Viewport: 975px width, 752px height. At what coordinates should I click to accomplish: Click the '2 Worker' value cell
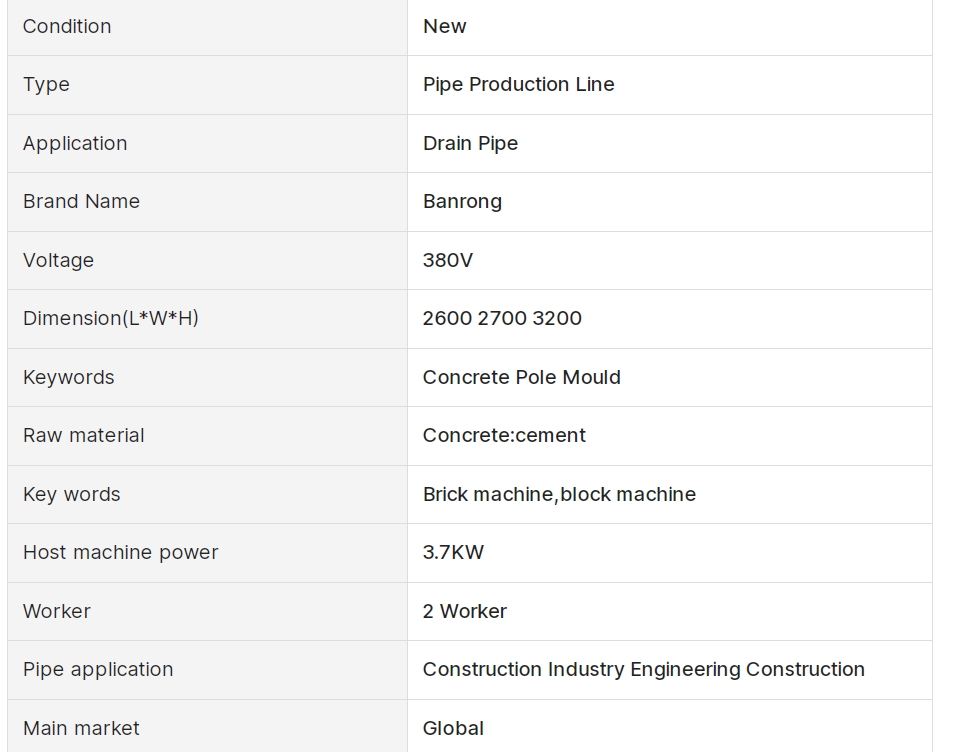[x=464, y=611]
